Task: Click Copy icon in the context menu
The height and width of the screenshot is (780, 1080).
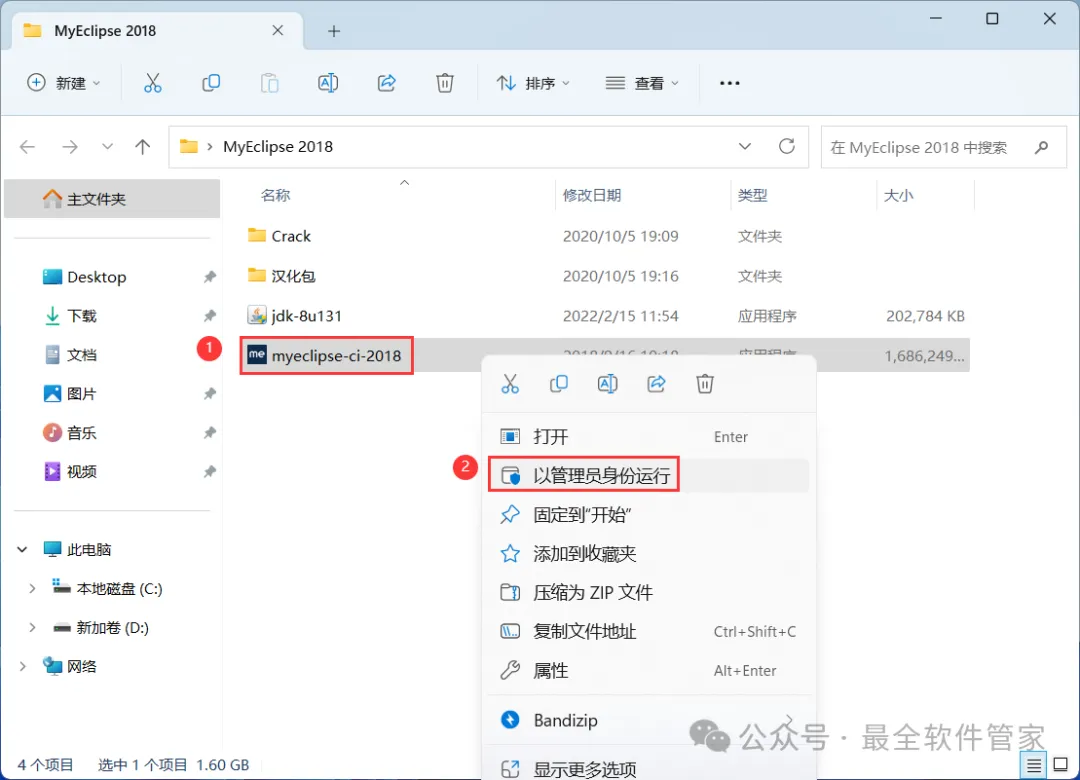Action: [x=559, y=384]
